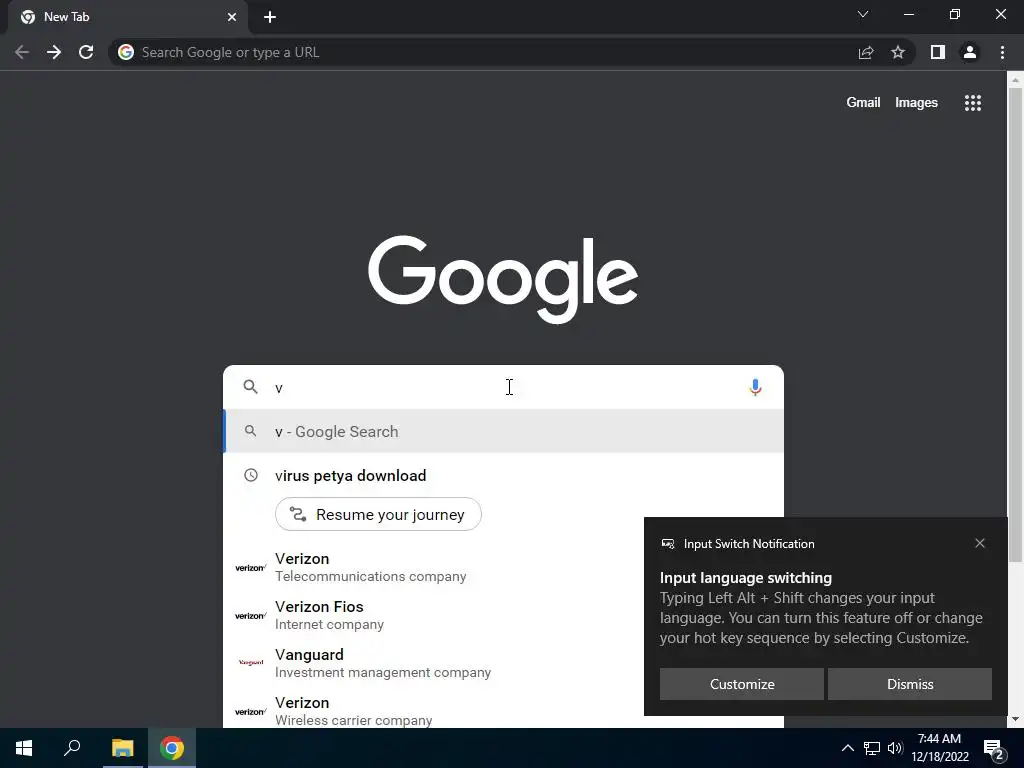Open the Google apps grid
Screen dimensions: 1024x768
tap(973, 103)
